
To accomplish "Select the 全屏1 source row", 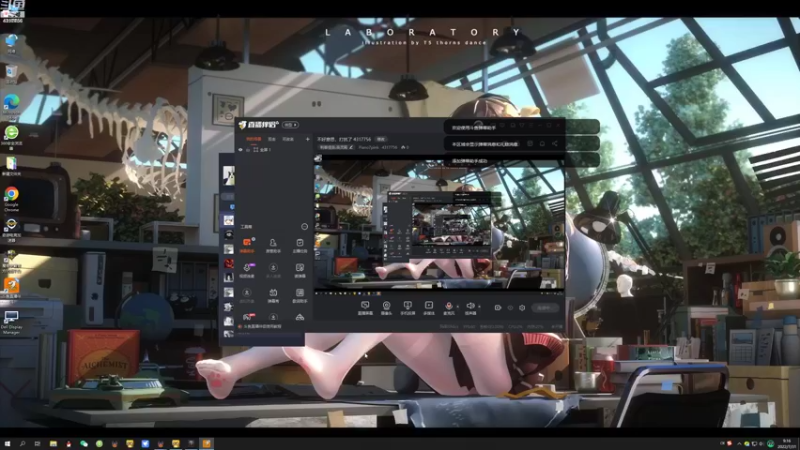I will (274, 150).
